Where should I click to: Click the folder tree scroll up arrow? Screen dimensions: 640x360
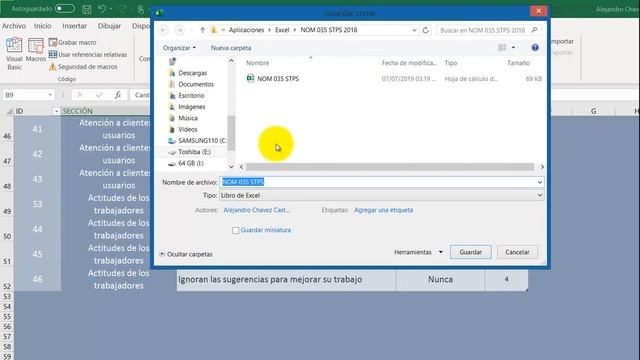(x=231, y=61)
